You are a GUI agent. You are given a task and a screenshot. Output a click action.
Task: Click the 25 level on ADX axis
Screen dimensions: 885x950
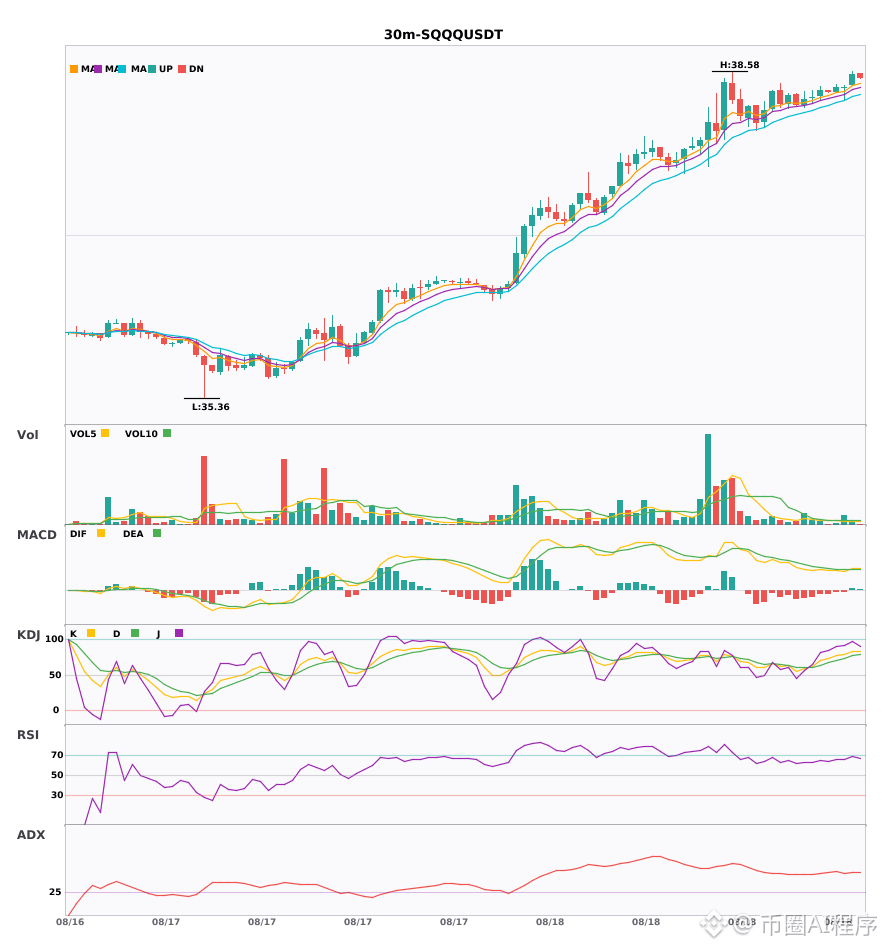[55, 892]
